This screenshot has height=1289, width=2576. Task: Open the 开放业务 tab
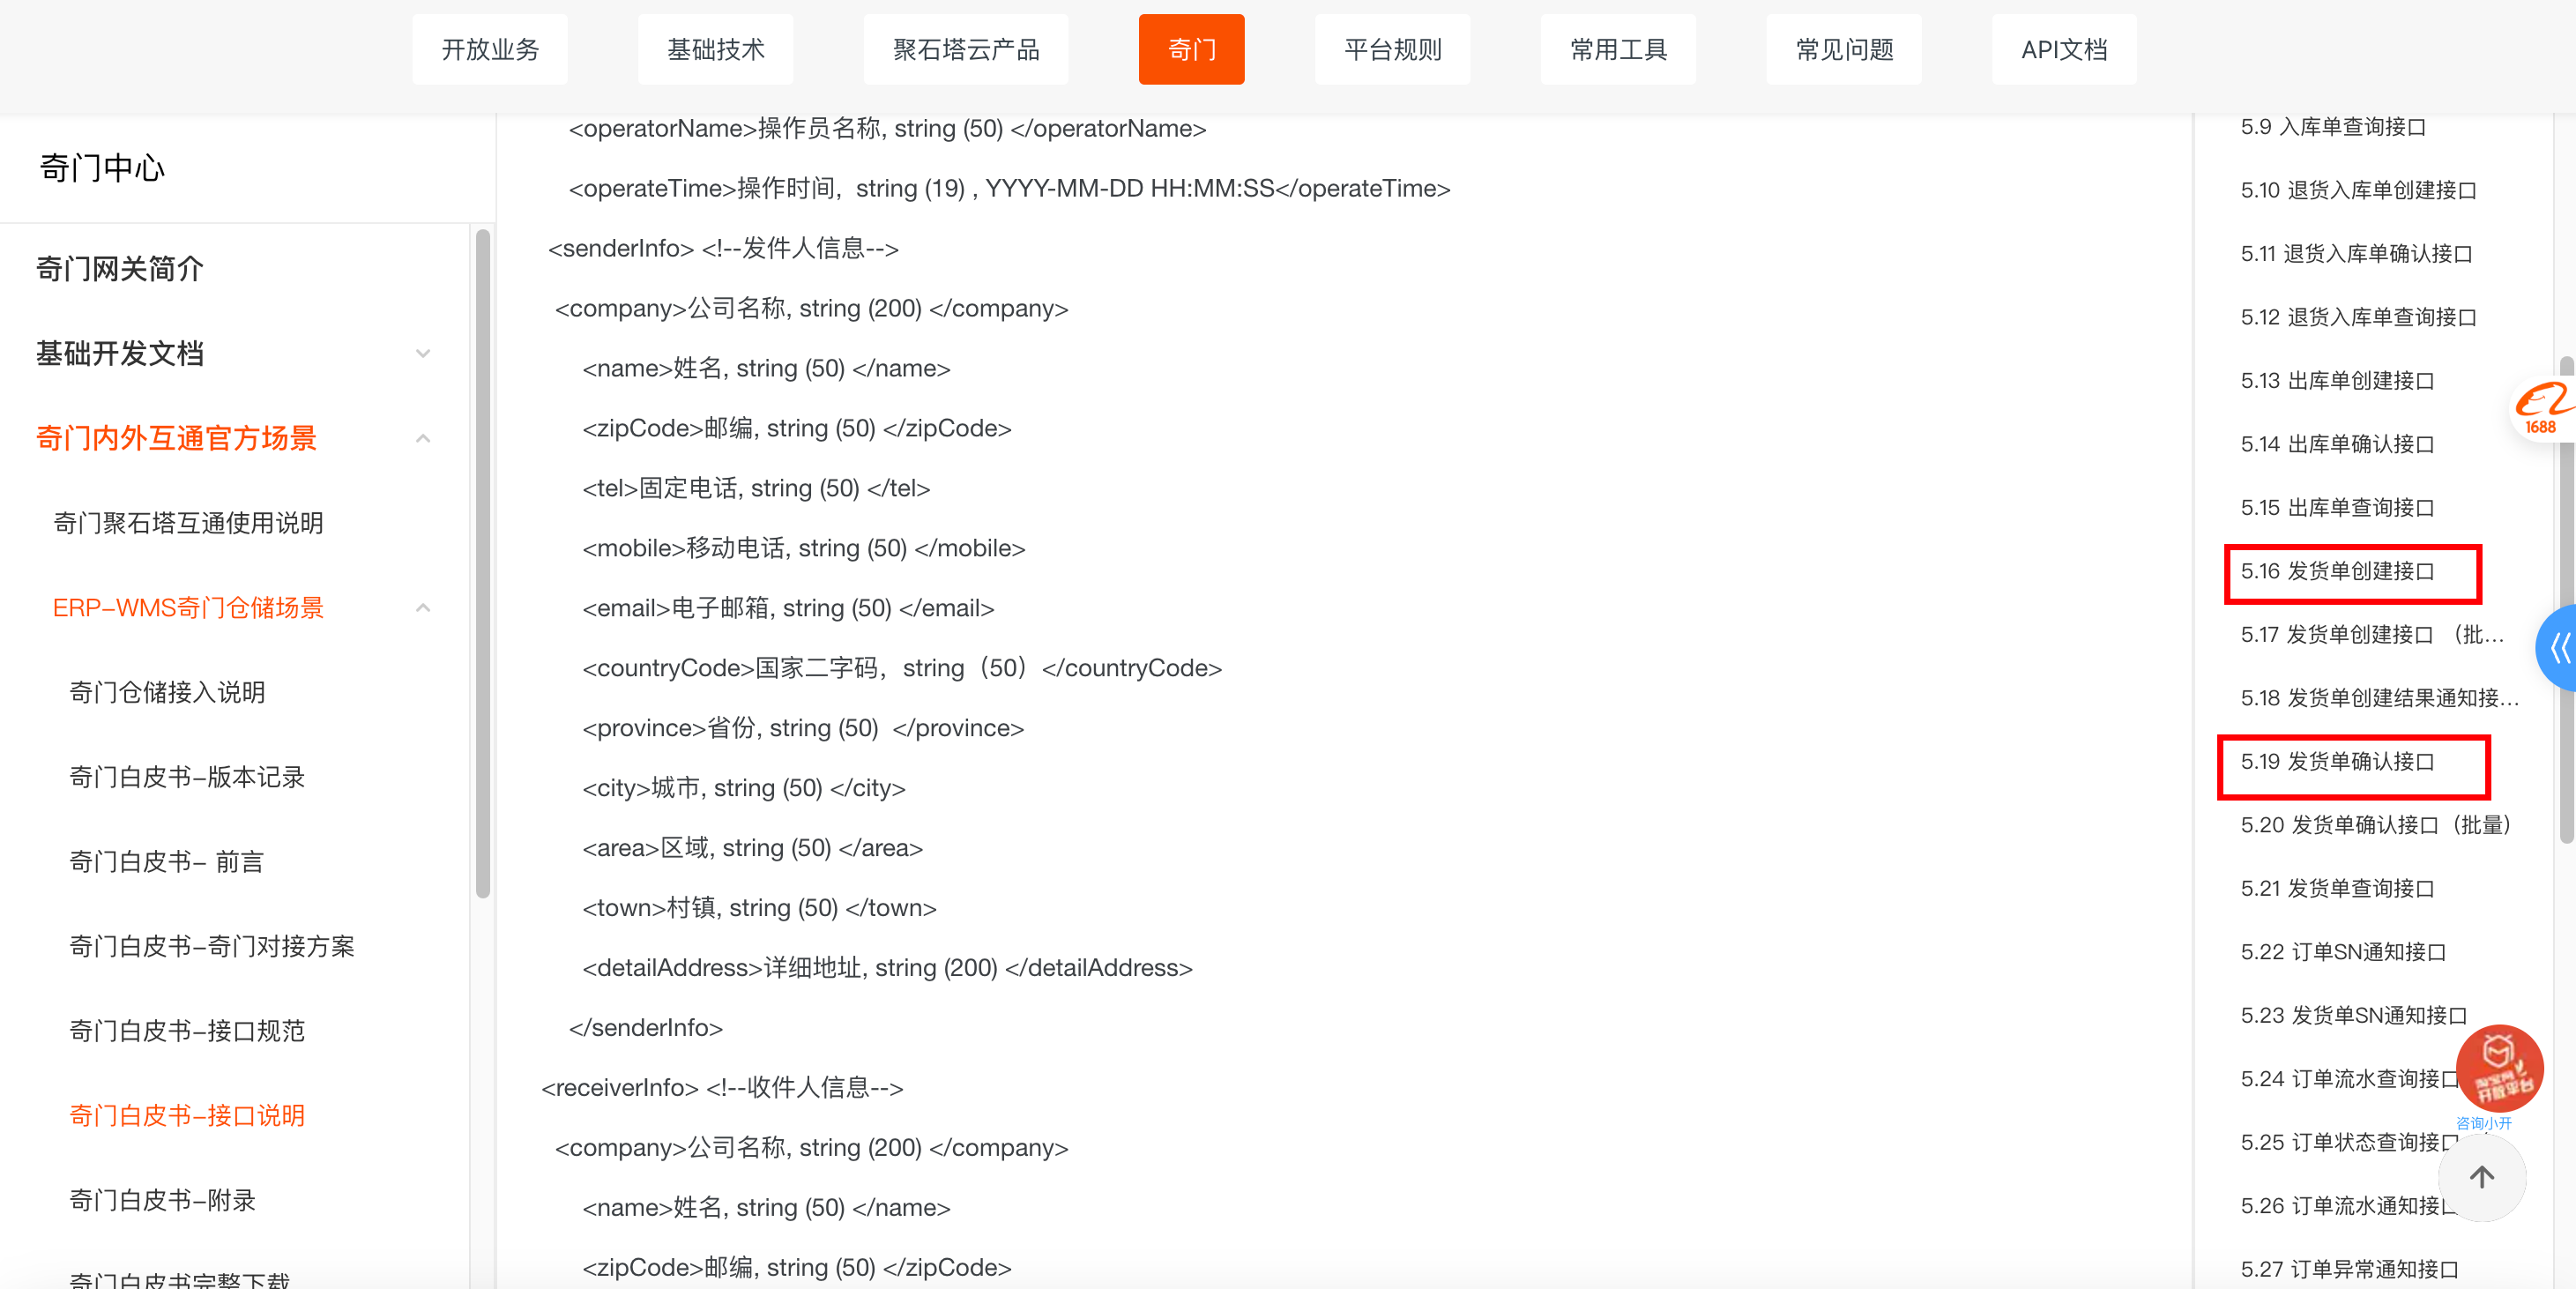(490, 50)
